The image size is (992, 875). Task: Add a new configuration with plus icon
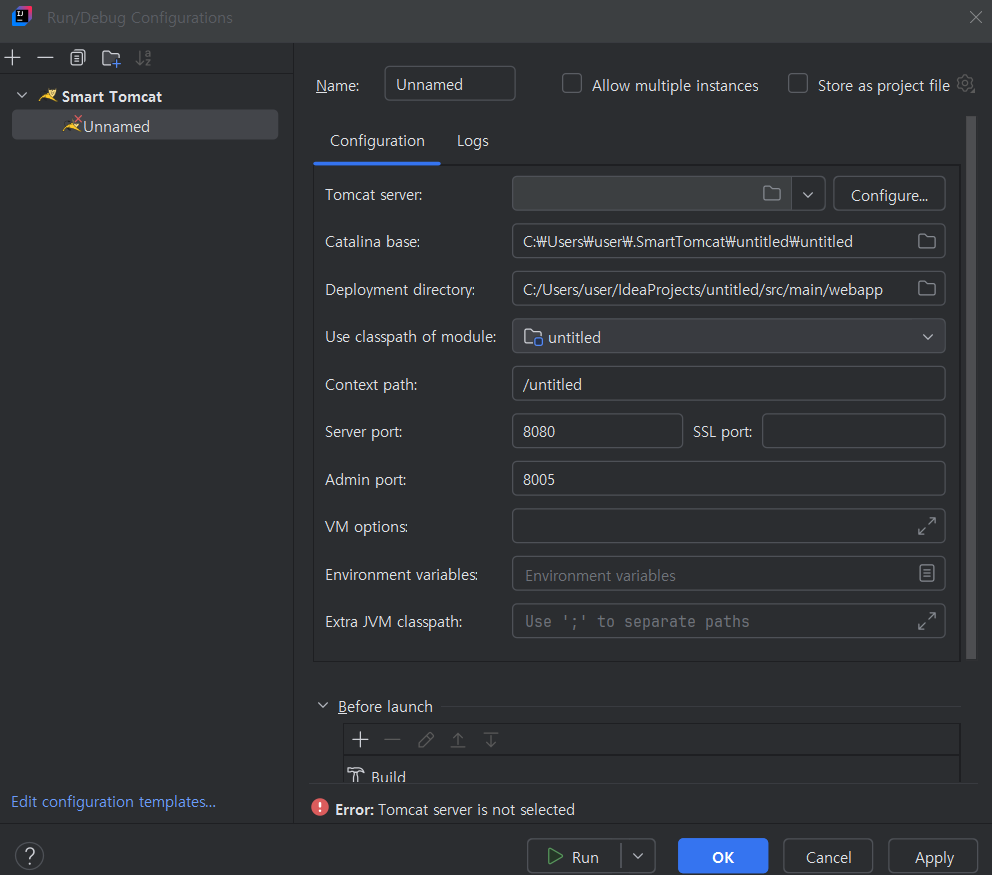point(13,58)
